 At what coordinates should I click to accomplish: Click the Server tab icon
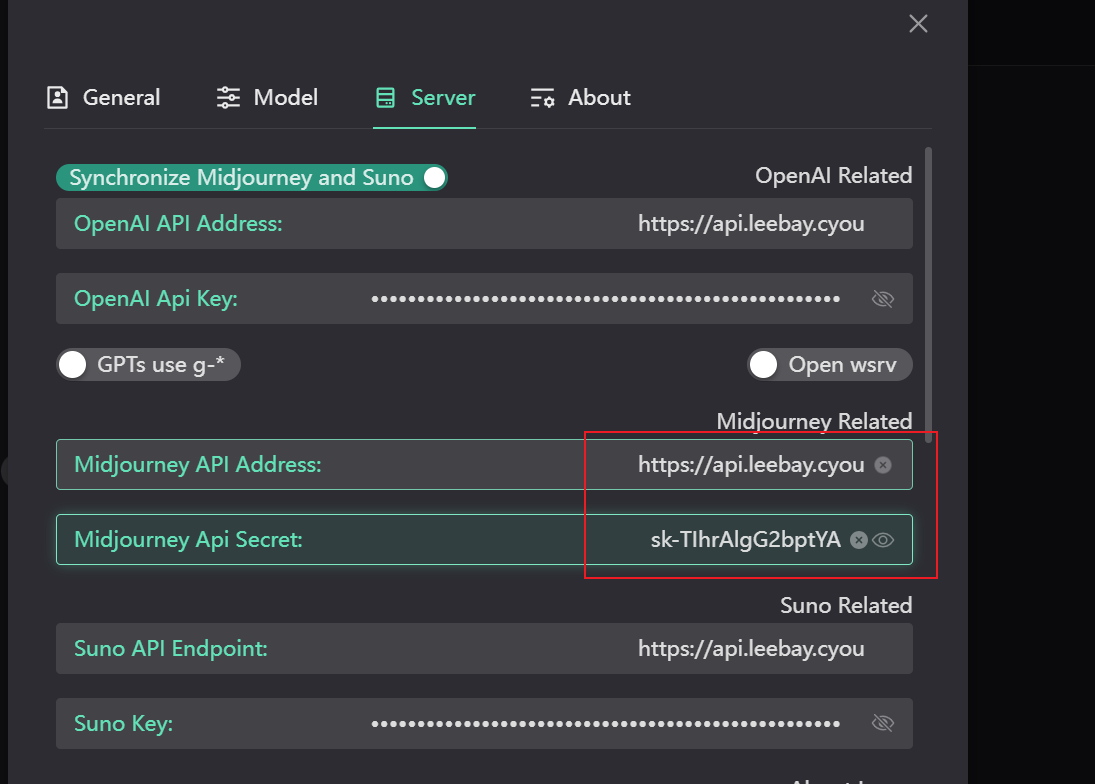tap(385, 98)
